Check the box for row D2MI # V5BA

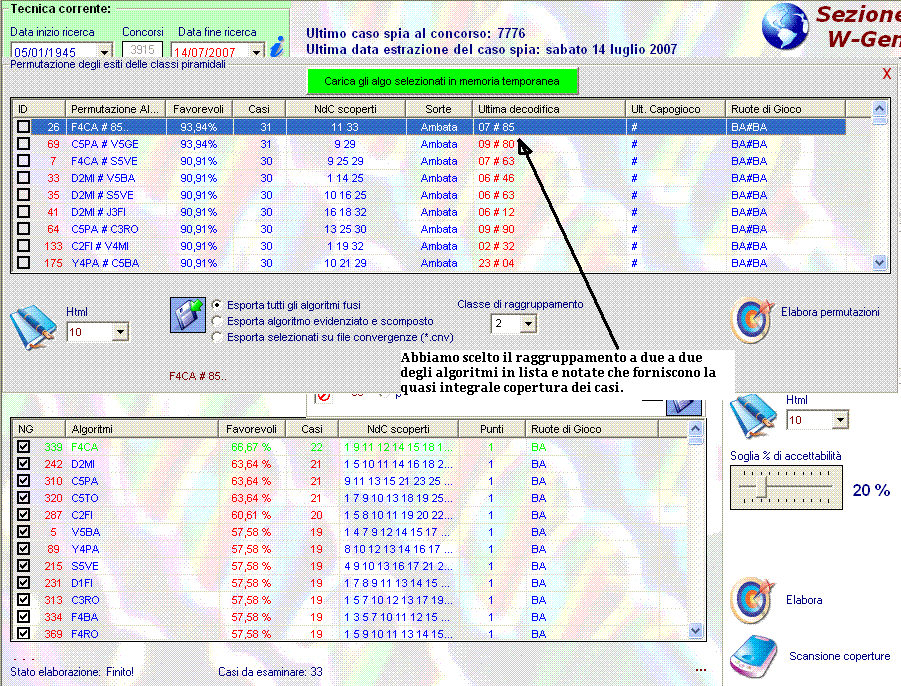point(24,178)
